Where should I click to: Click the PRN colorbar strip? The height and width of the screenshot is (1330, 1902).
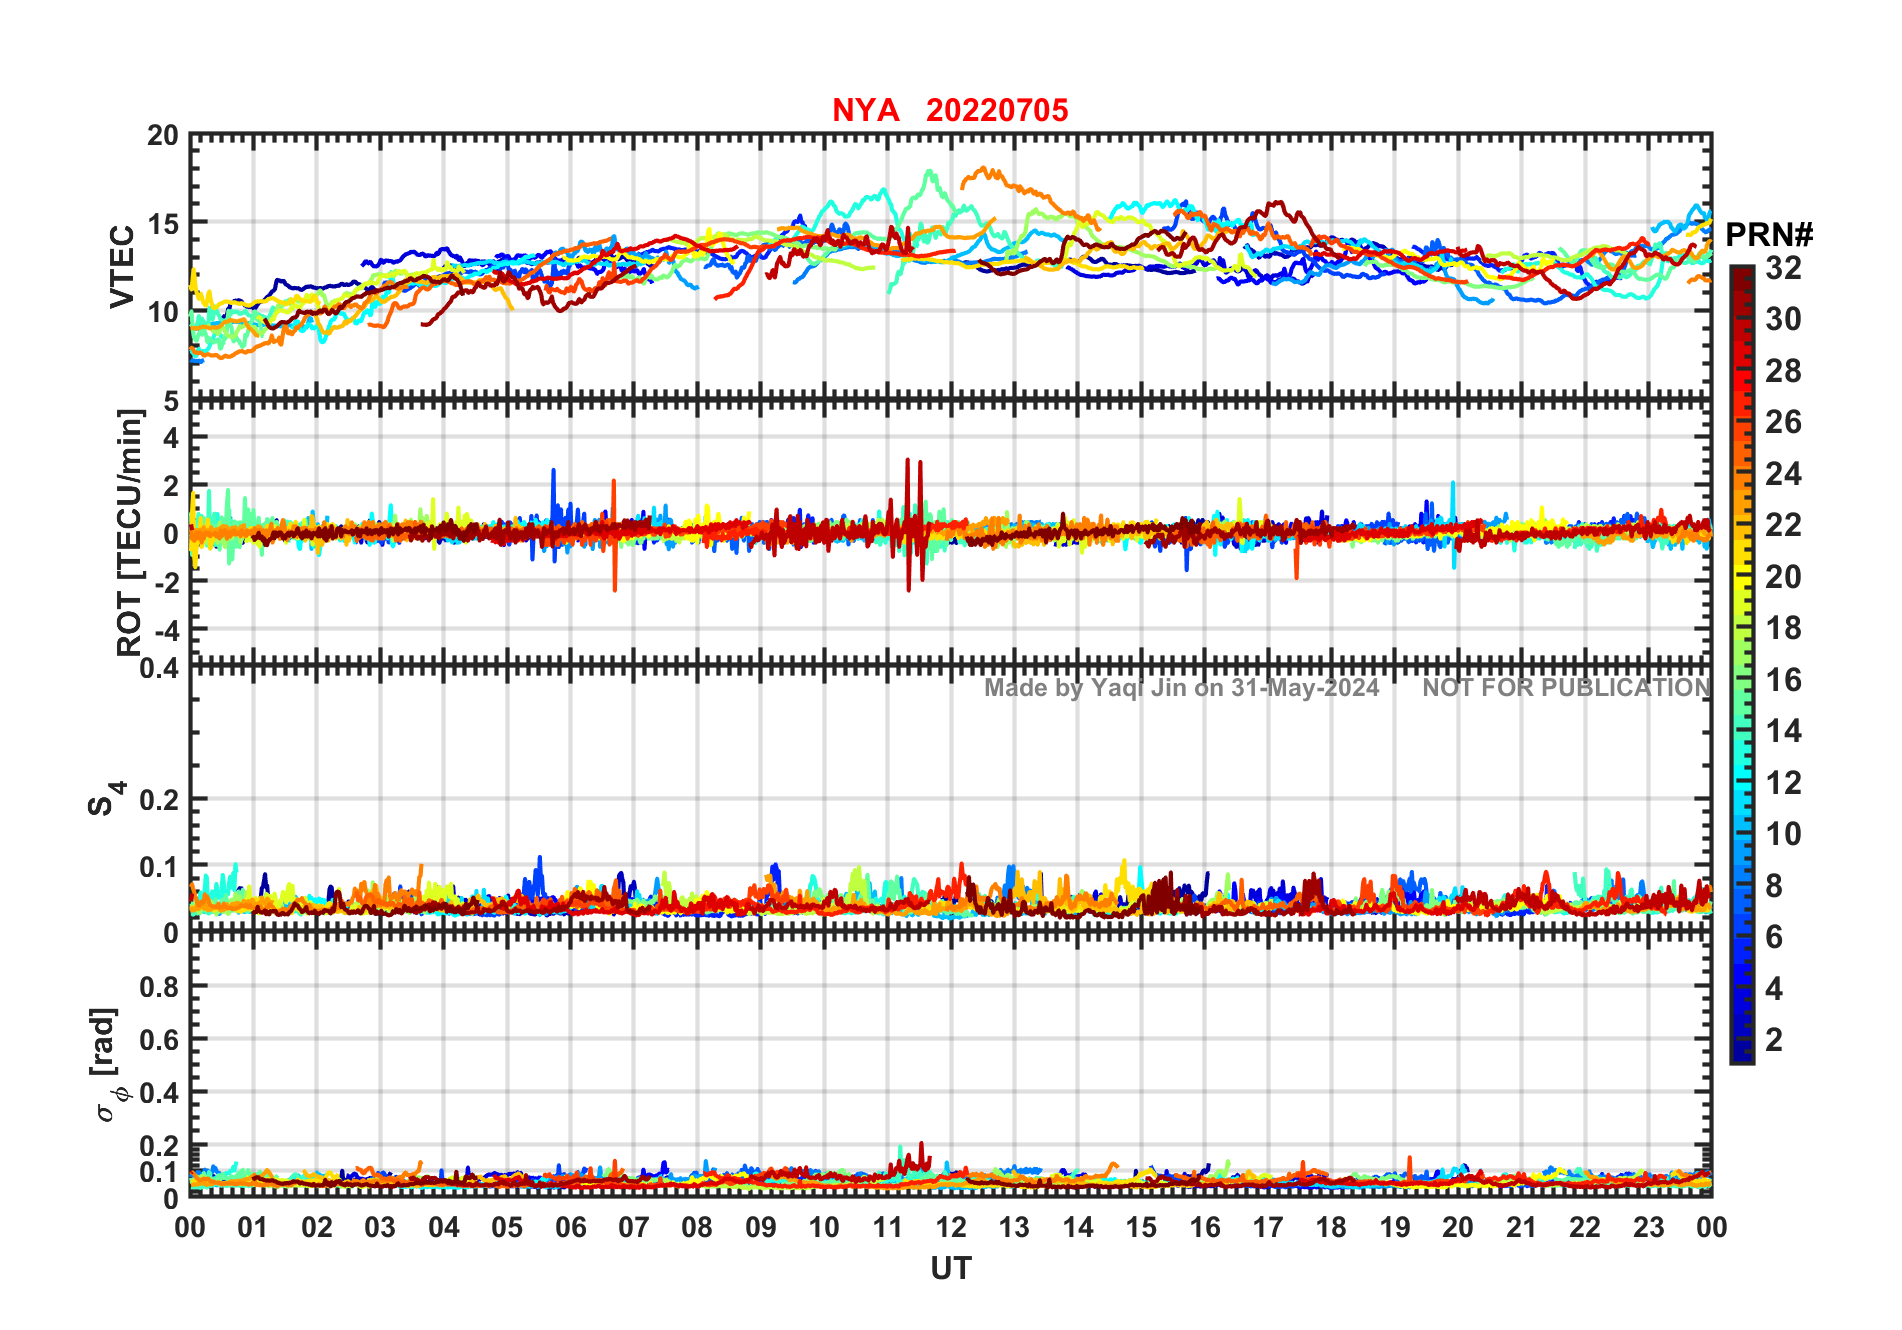click(x=1742, y=665)
